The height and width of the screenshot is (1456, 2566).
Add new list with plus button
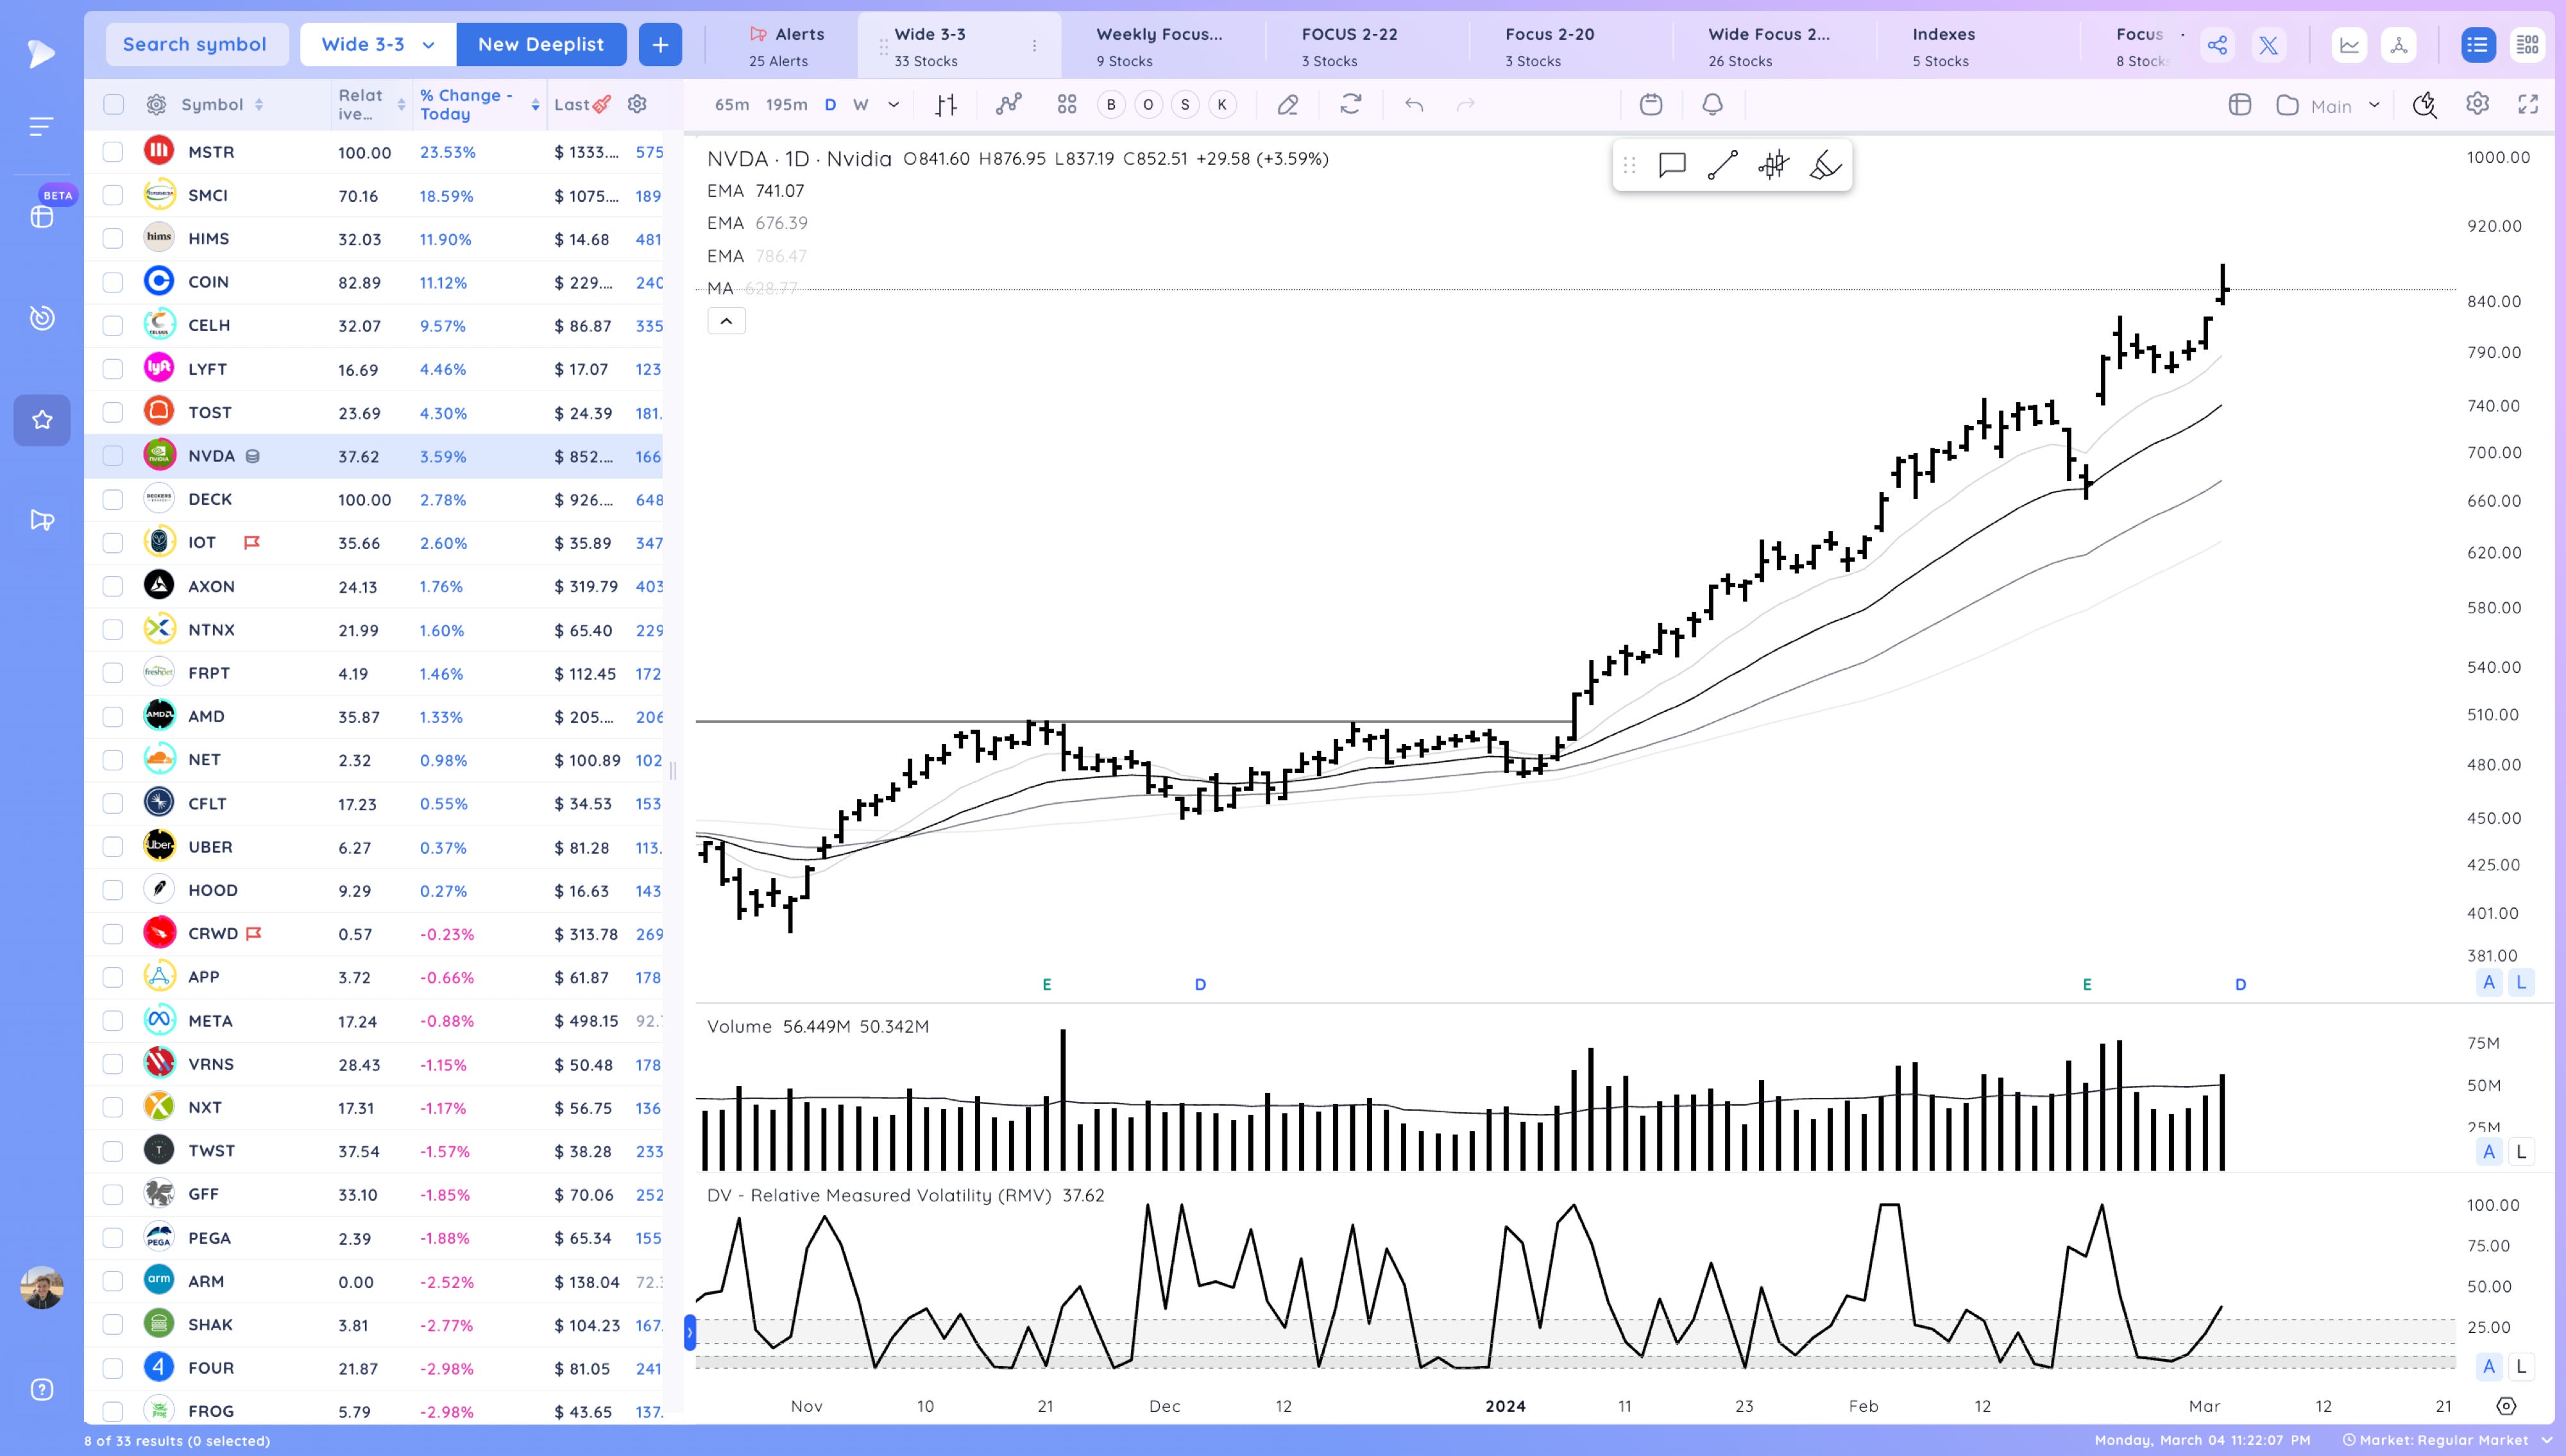coord(660,45)
